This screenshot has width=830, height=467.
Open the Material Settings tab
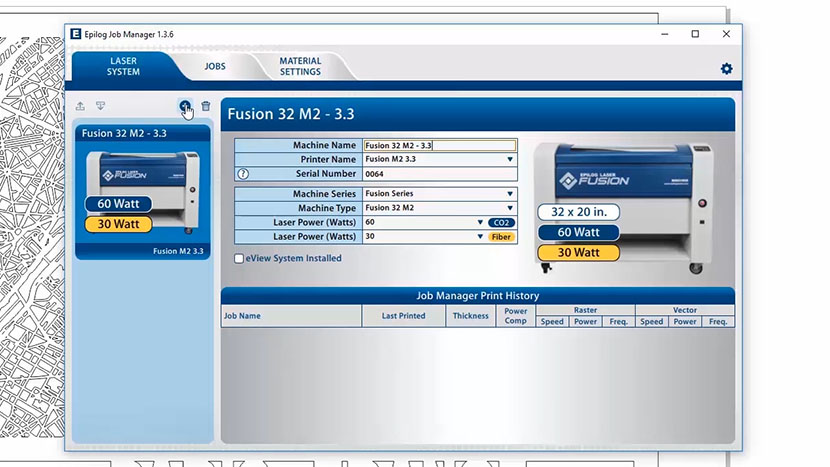tap(300, 67)
